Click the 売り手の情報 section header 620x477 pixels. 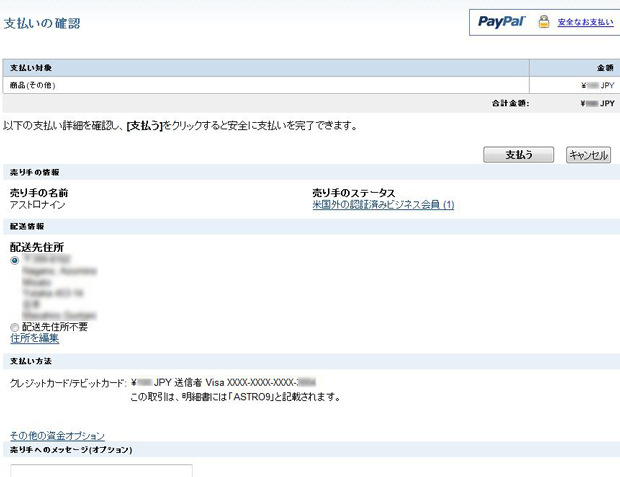pyautogui.click(x=34, y=172)
